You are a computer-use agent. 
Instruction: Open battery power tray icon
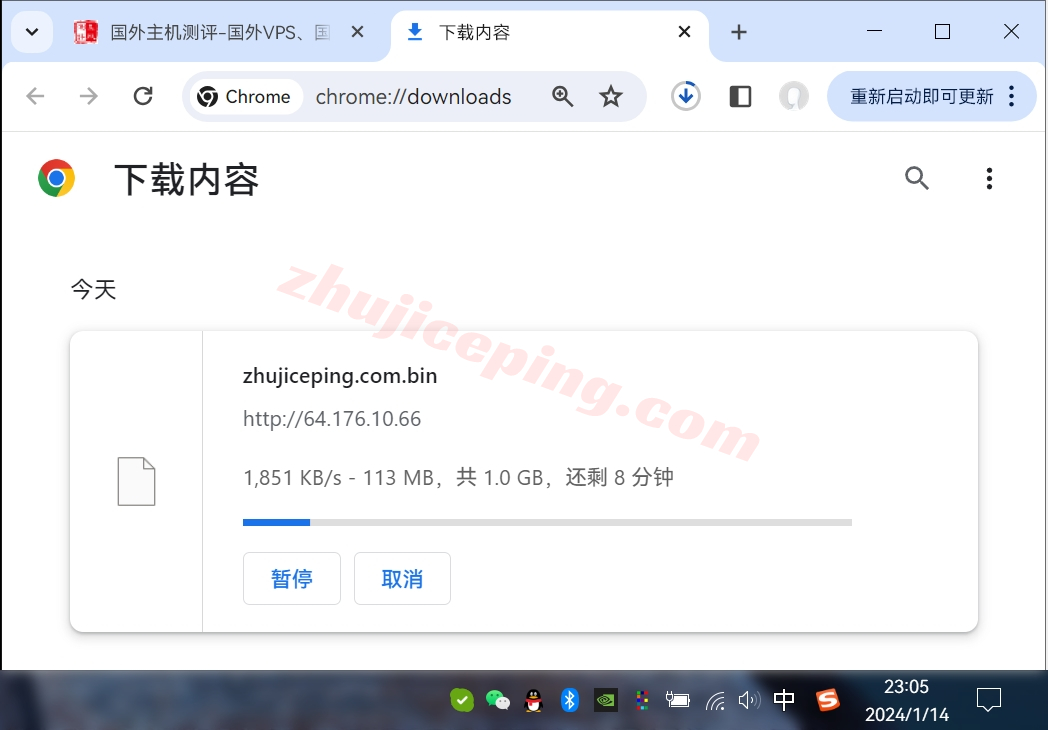click(678, 700)
